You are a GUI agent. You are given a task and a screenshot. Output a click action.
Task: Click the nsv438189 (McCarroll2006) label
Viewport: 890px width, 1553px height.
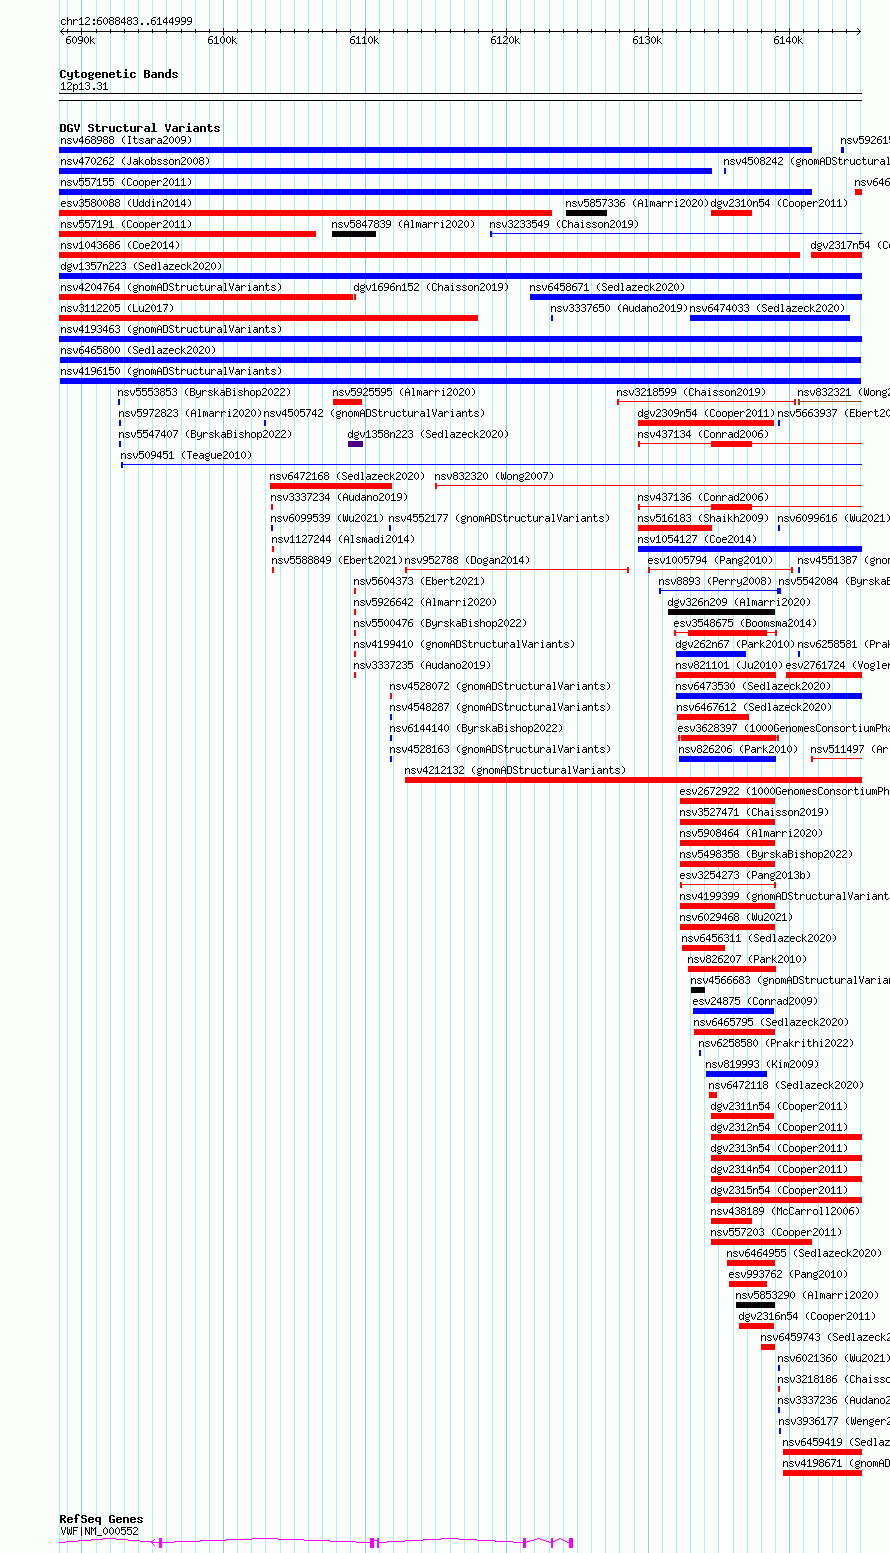click(785, 1211)
